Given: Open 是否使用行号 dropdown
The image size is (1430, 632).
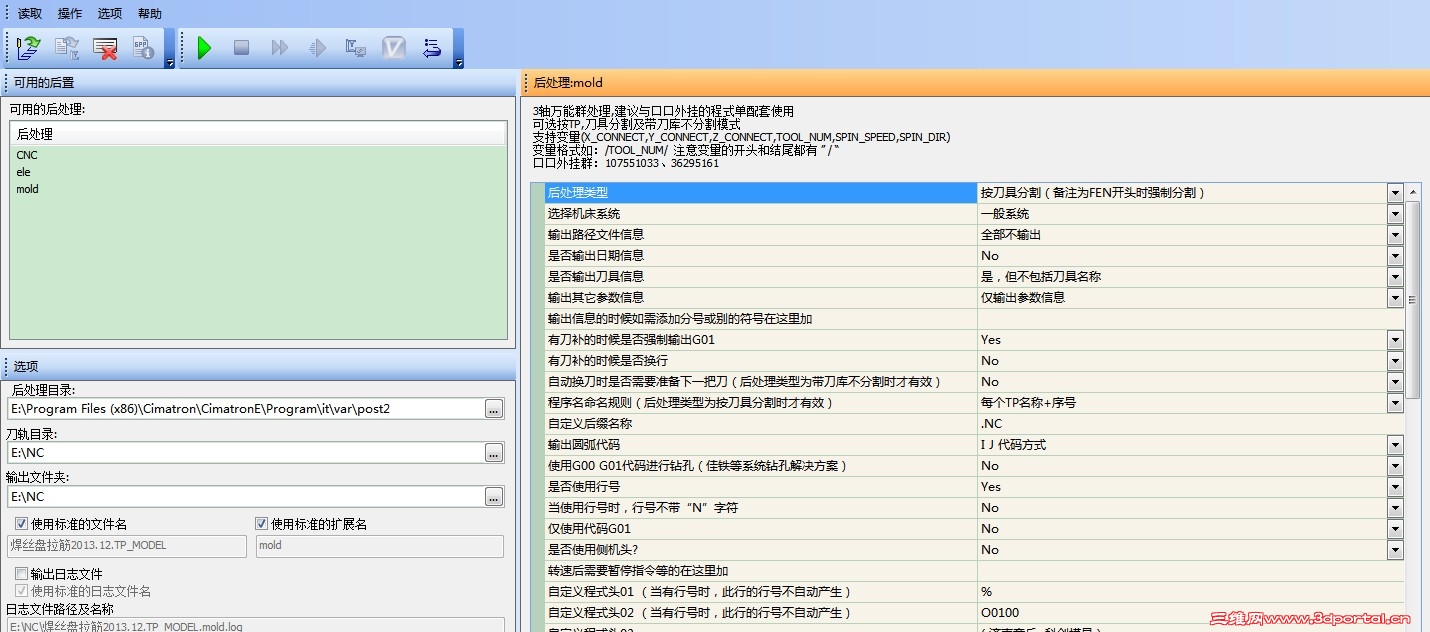Looking at the screenshot, I should pos(1395,487).
